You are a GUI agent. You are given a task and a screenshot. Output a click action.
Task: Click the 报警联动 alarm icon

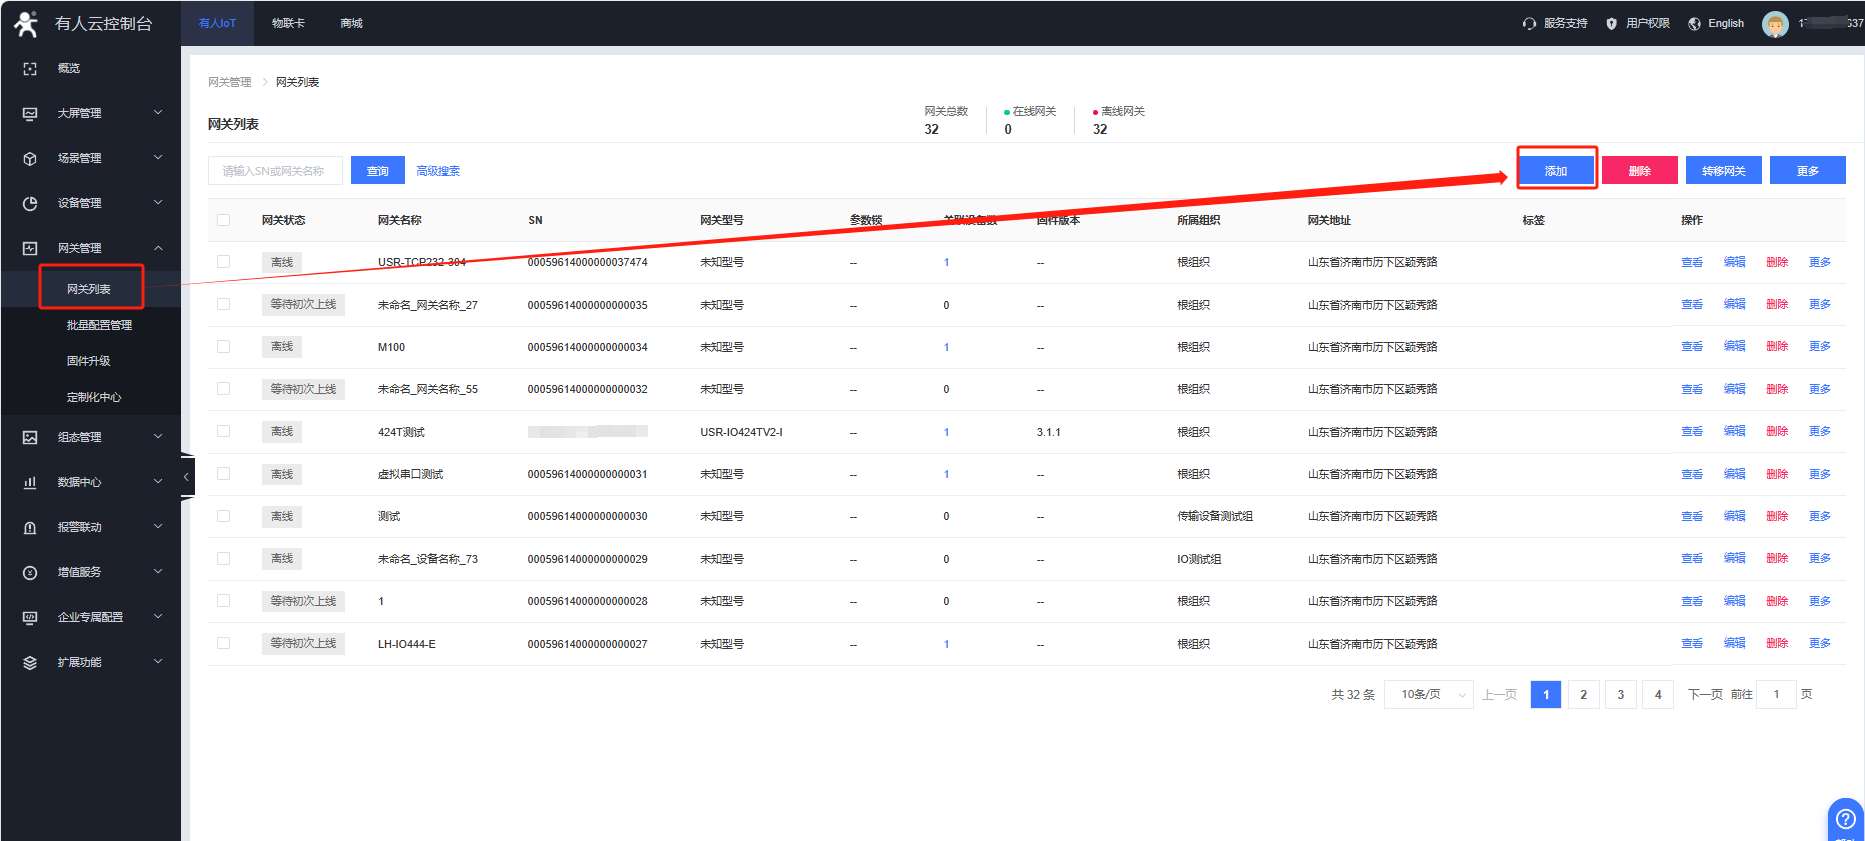[x=30, y=528]
